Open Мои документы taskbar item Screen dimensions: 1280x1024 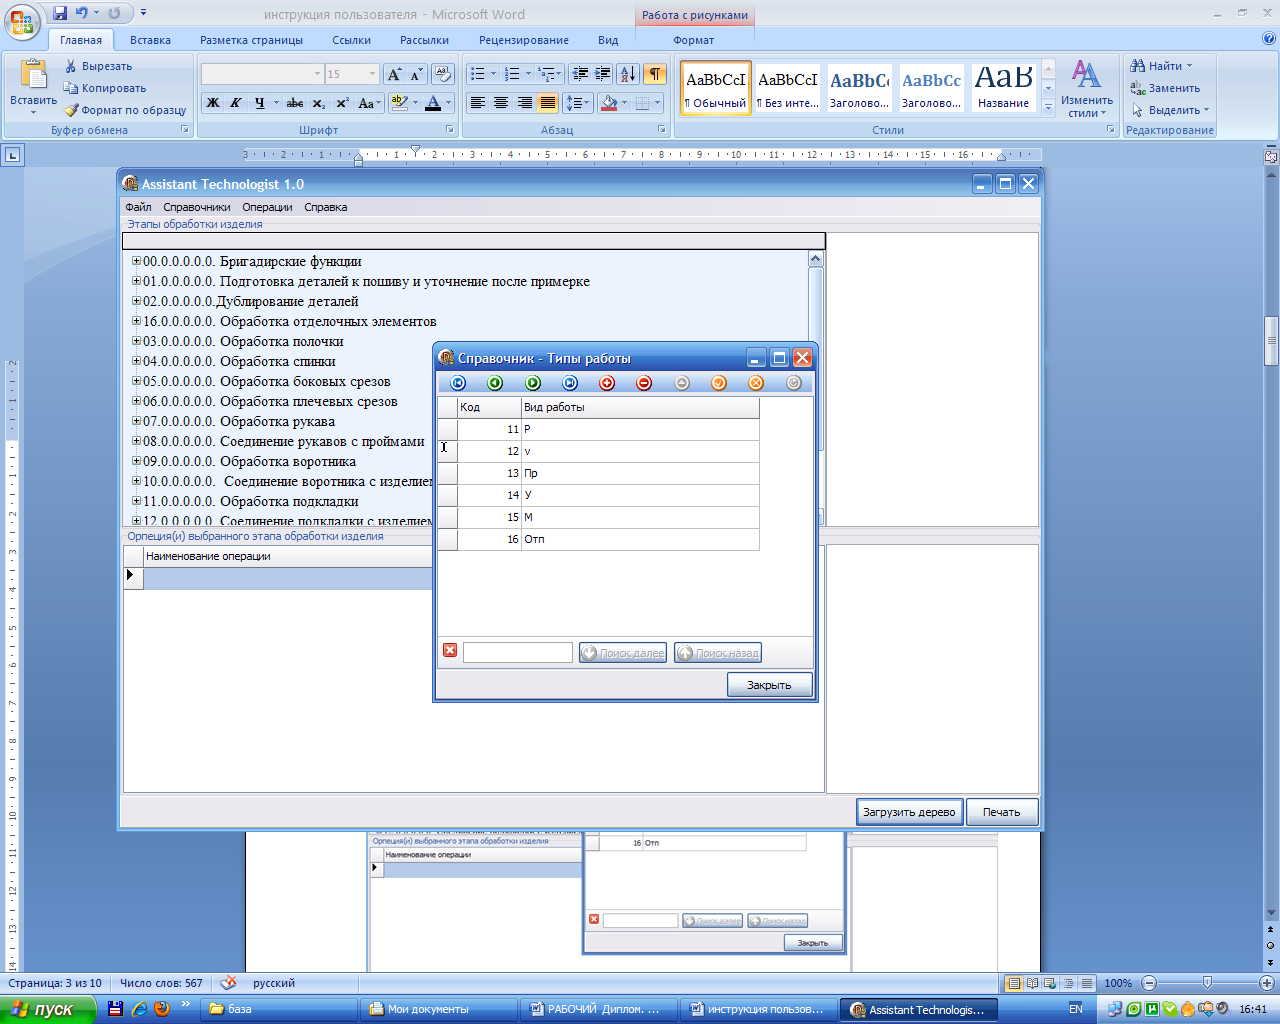click(438, 1009)
